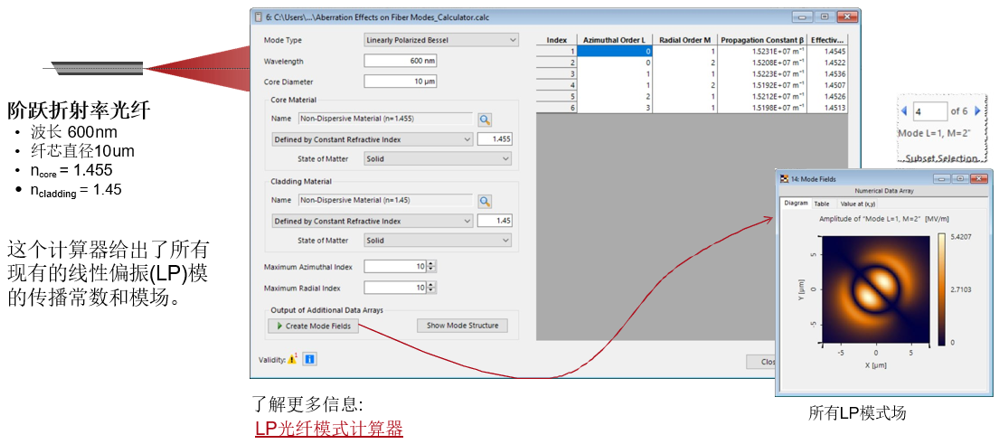
Task: Click the effective index cell 1.4513
Action: 827,108
